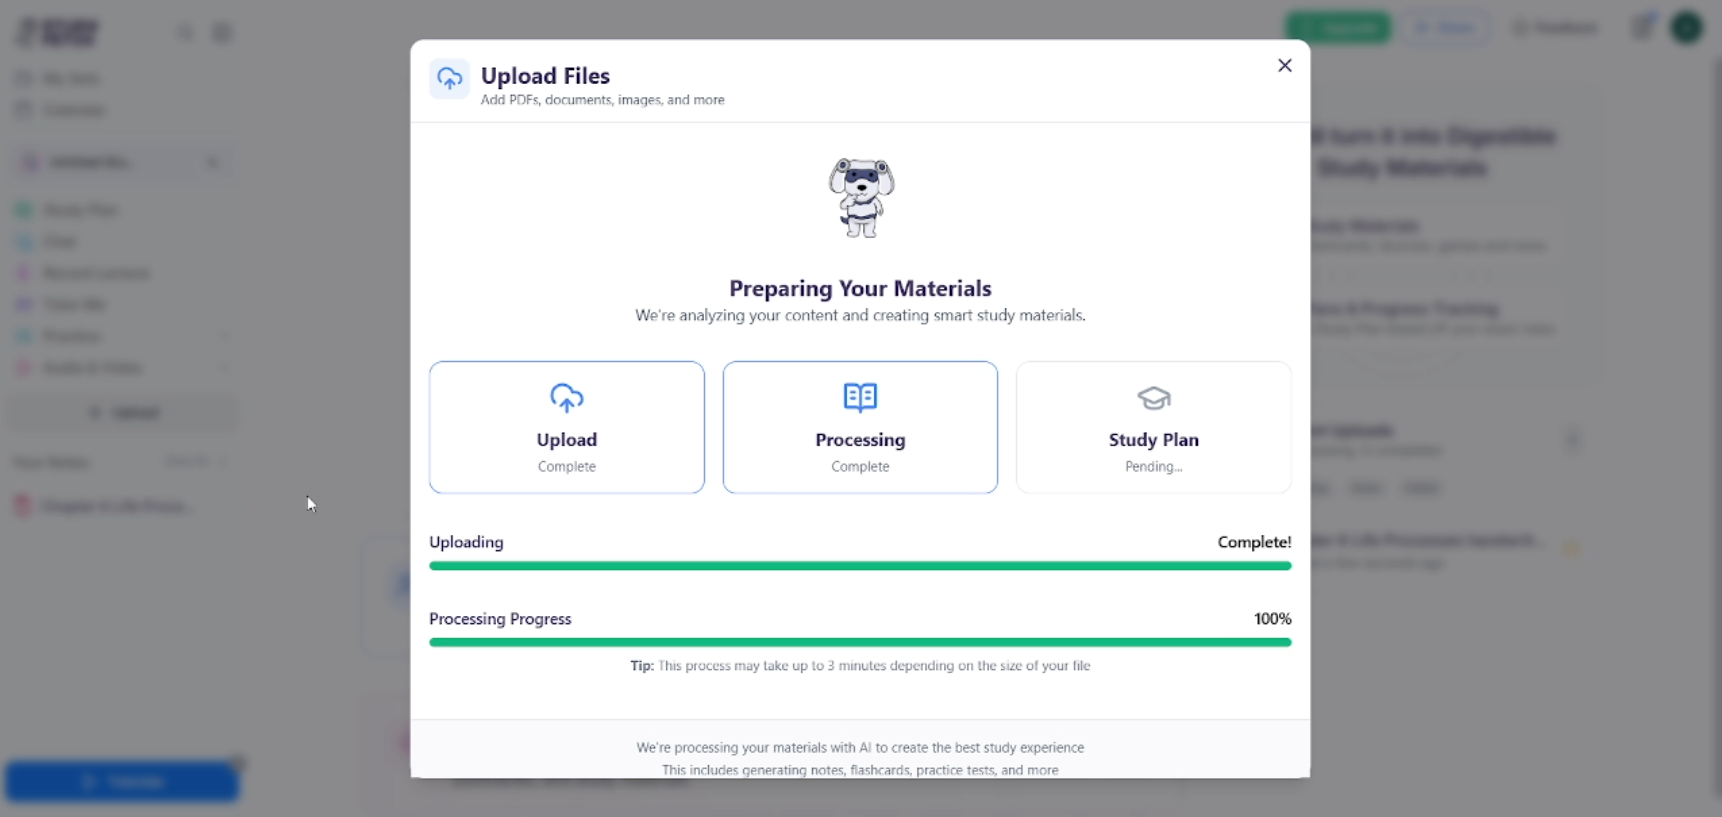The image size is (1722, 817).
Task: Open the workspace dropdown in the sidebar
Action: point(122,162)
